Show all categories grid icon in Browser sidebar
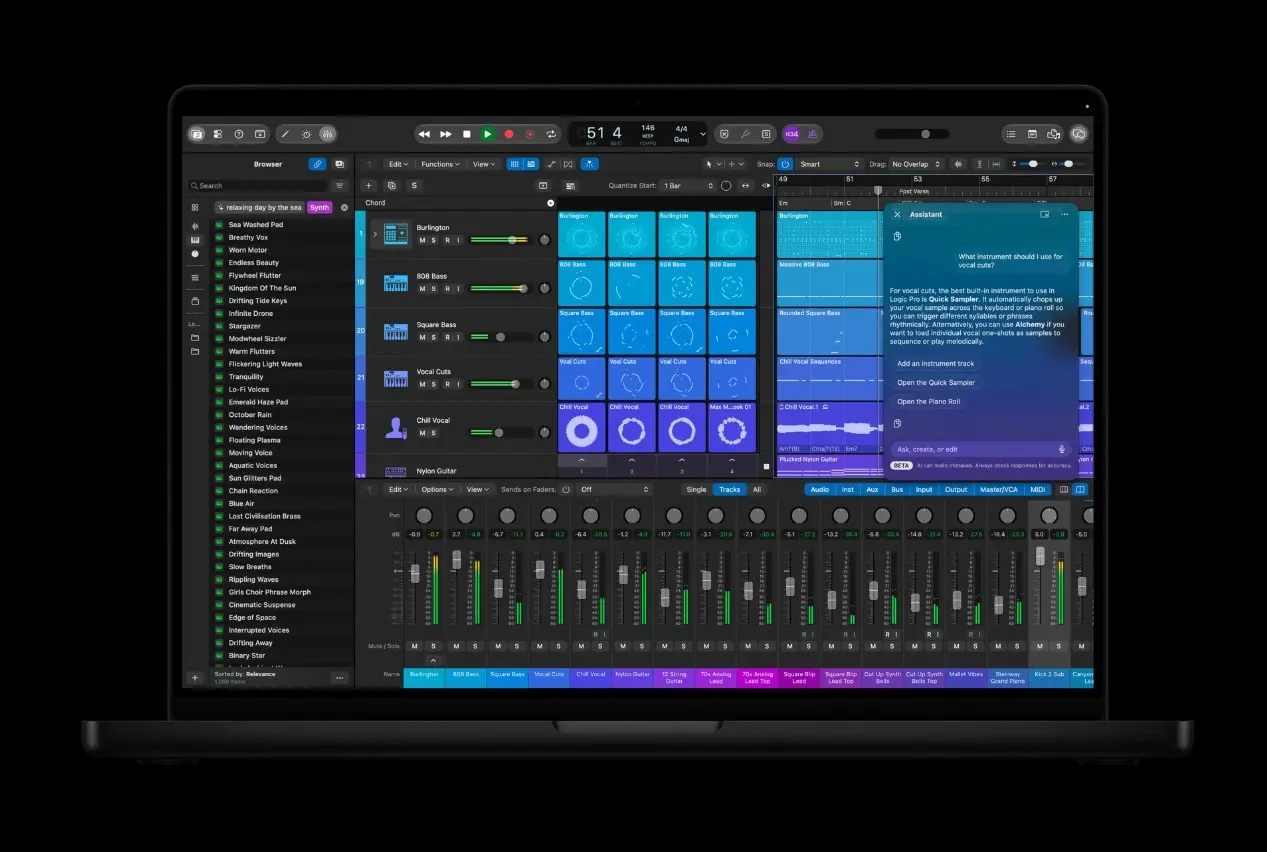 (195, 208)
